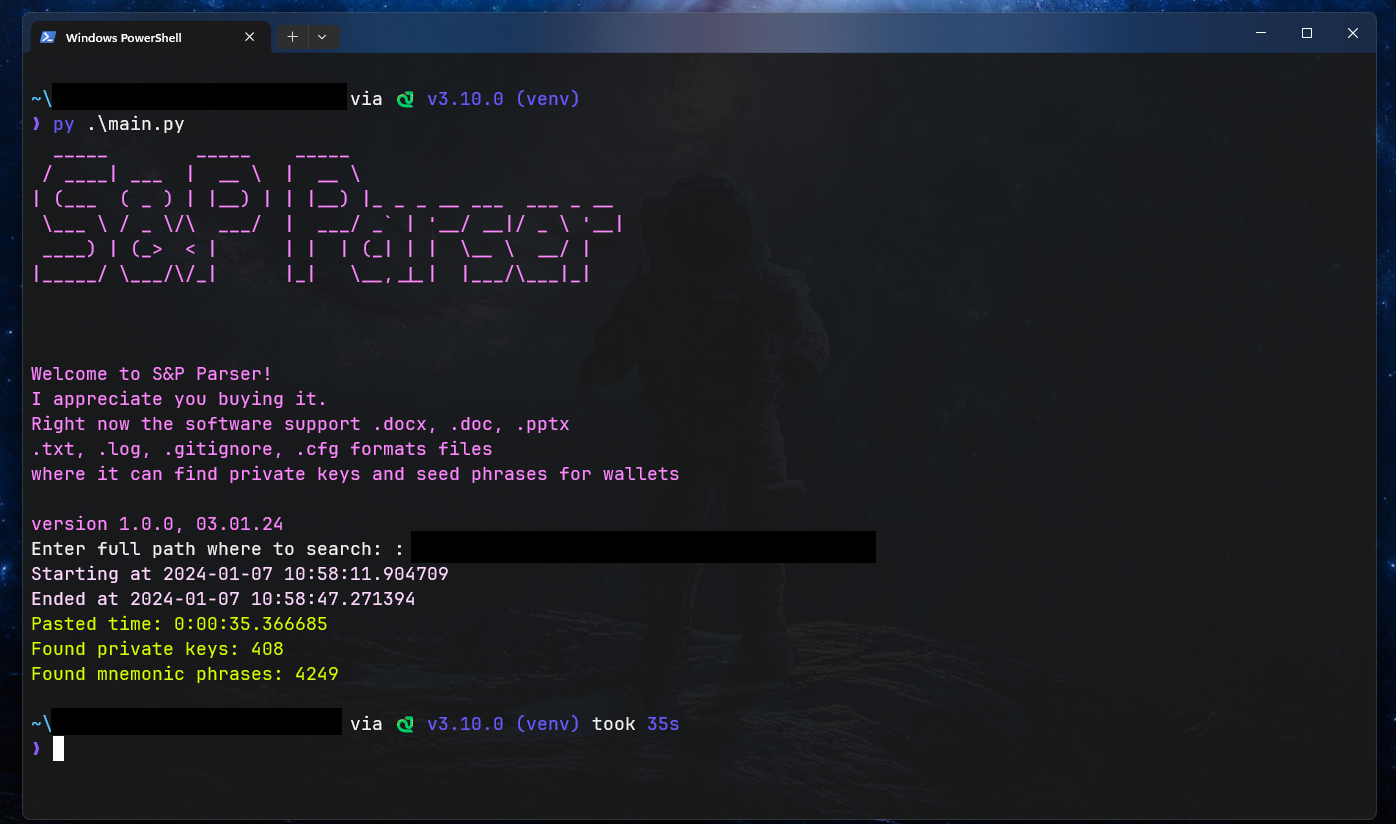Click the 'v3.10.0 (venv)' text above the py command

504,100
